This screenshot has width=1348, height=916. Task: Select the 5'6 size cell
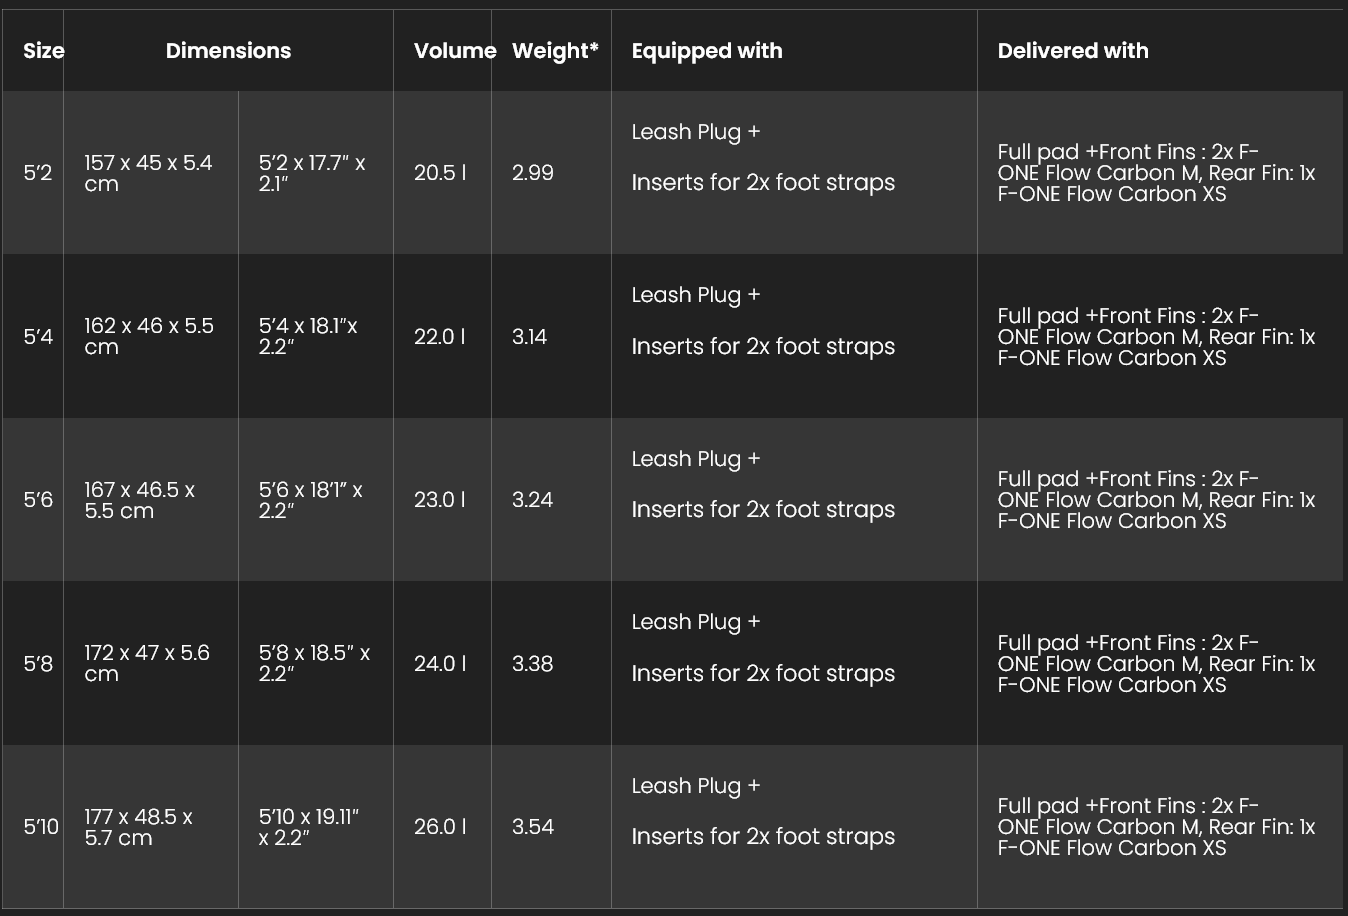tap(38, 500)
